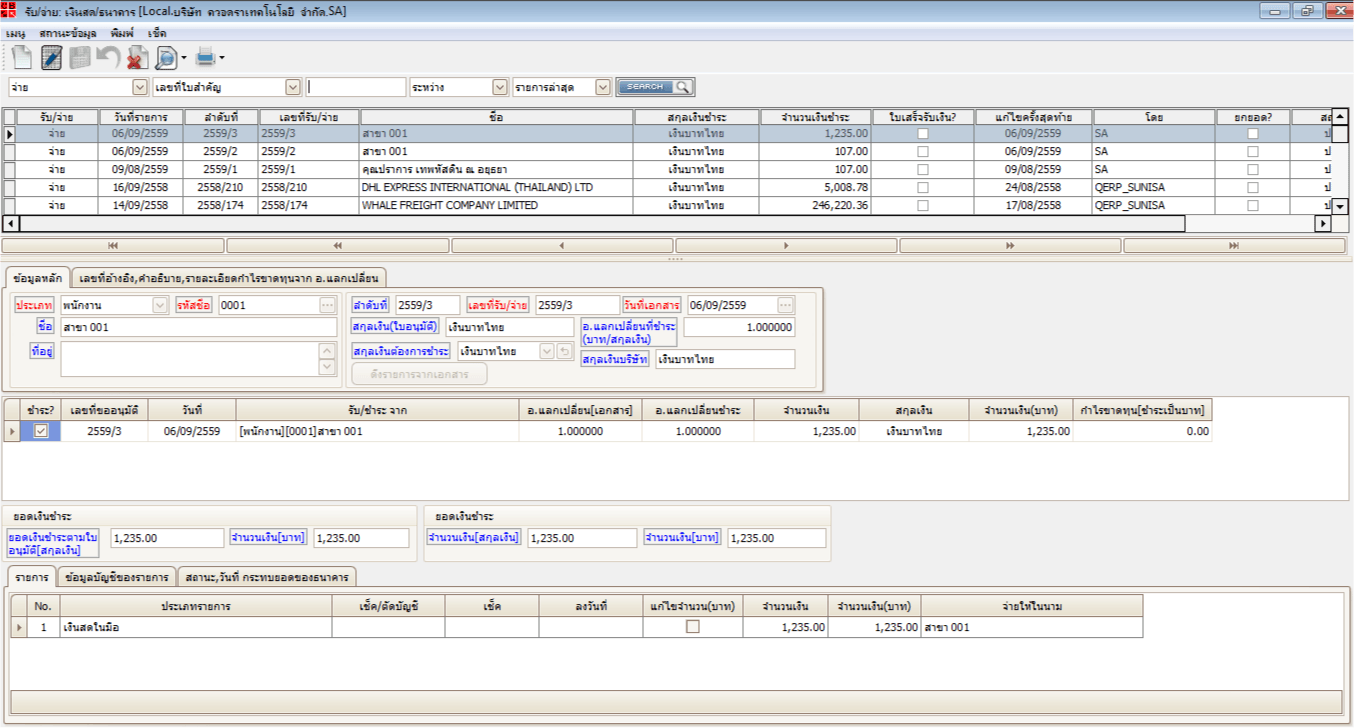Click the app icon in the title bar

(9, 10)
